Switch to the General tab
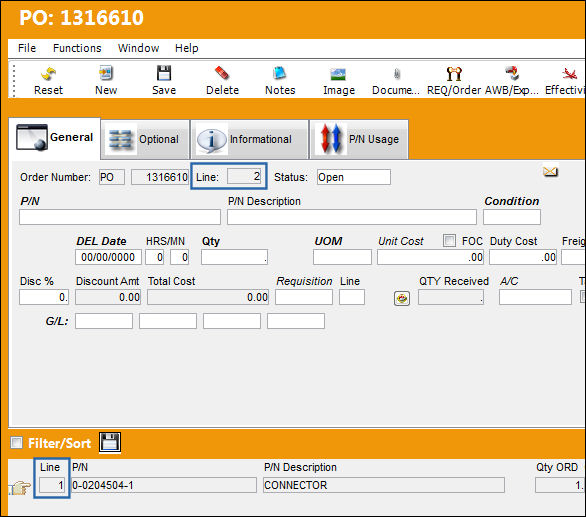 [x=55, y=138]
